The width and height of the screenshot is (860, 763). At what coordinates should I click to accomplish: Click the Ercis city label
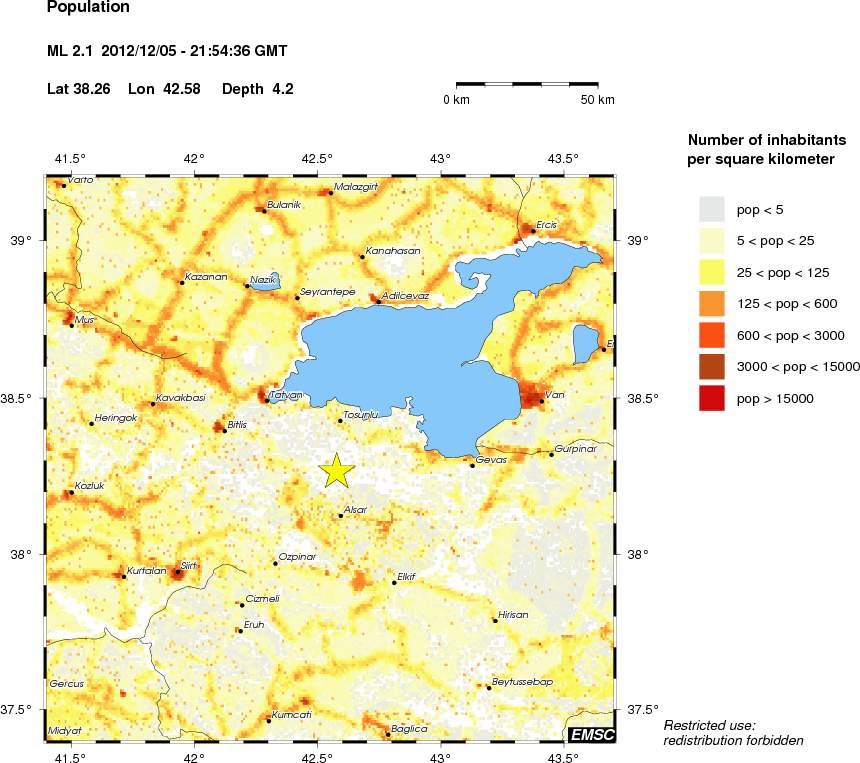(546, 224)
